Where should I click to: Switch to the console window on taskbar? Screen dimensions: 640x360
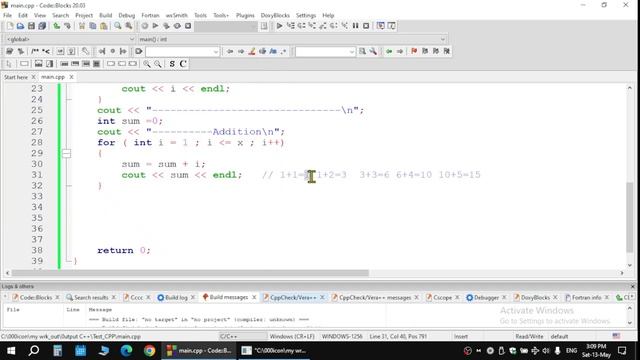(274, 351)
